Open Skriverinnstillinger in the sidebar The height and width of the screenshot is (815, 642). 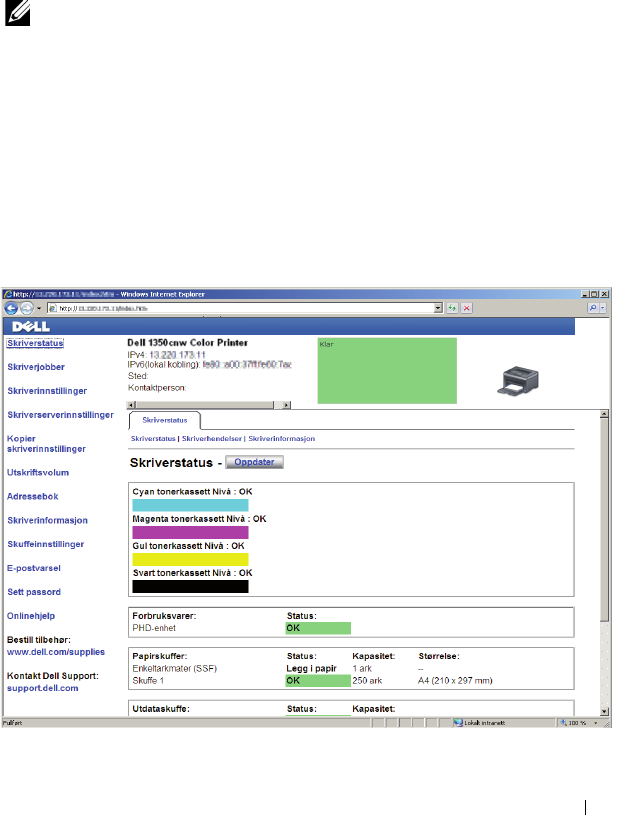47,391
